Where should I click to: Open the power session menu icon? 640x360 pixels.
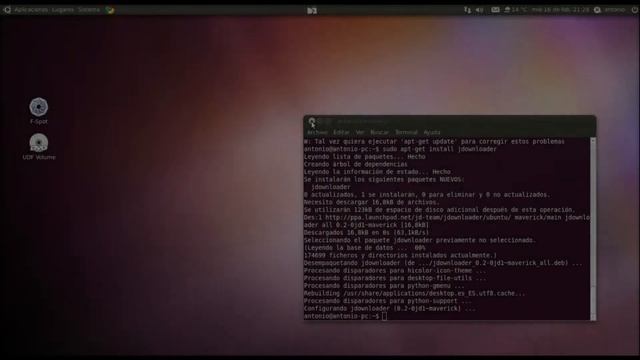634,10
